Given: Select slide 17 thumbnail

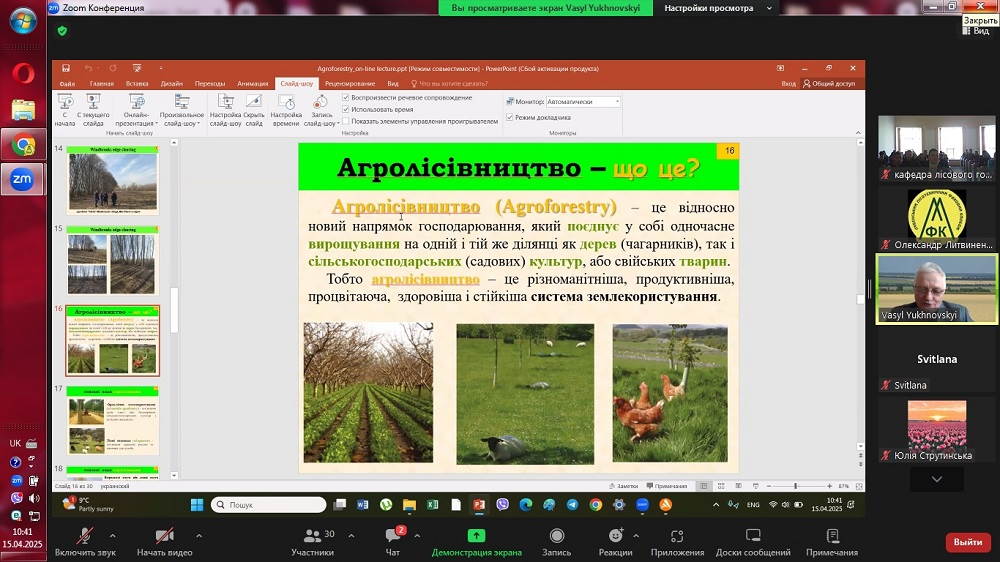Looking at the screenshot, I should [x=113, y=420].
